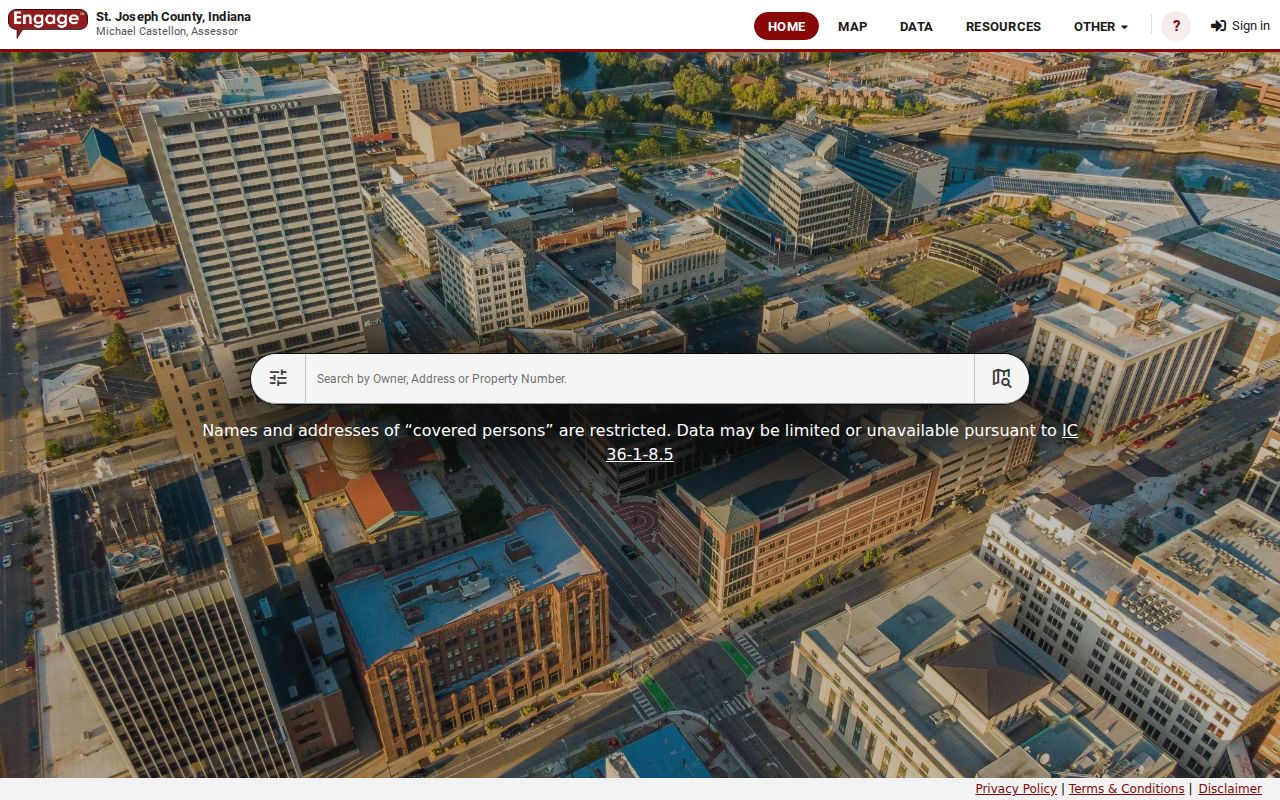Viewport: 1280px width, 800px height.
Task: Click the map search icon in search bar
Action: coord(1001,378)
